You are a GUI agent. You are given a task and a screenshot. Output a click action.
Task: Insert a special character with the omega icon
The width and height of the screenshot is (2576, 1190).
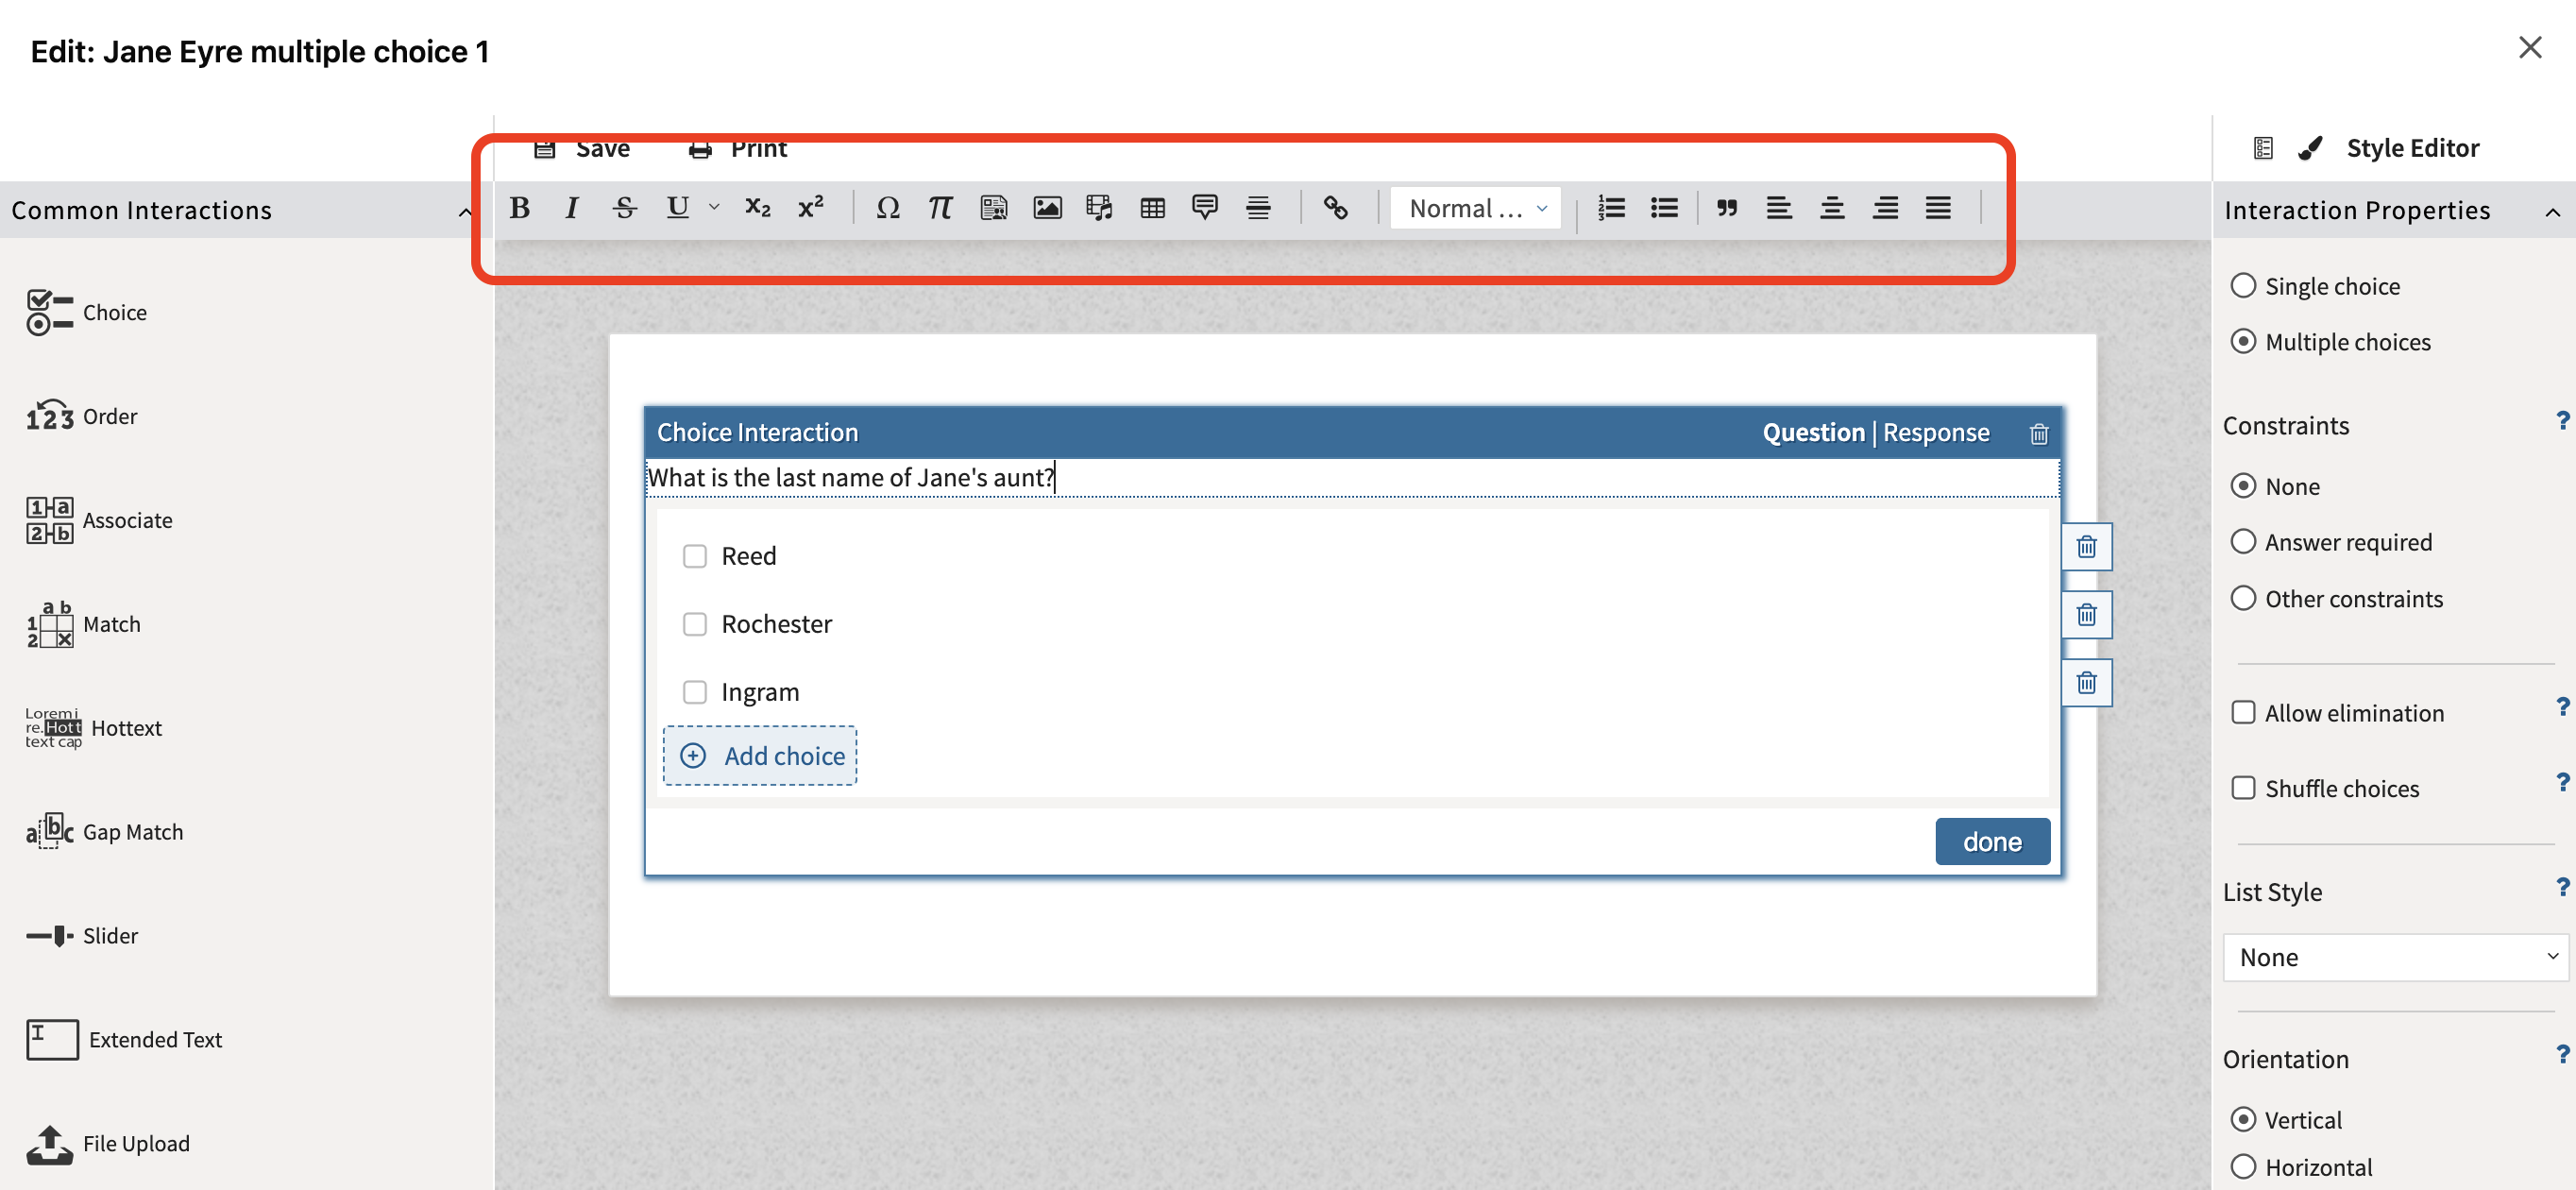(887, 208)
